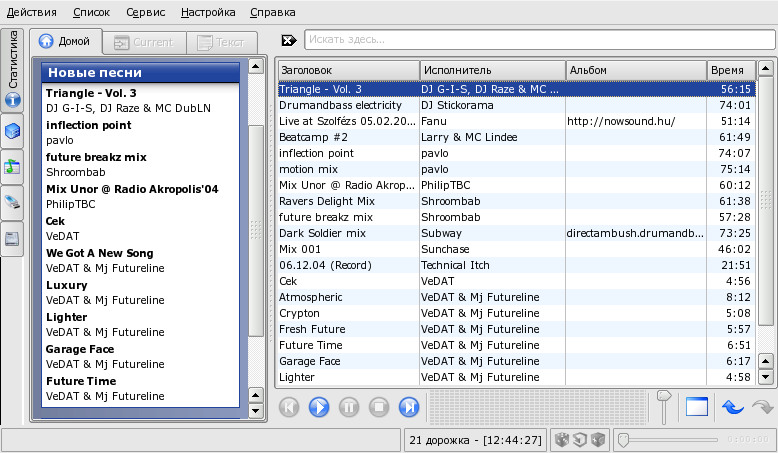The height and width of the screenshot is (453, 778).
Task: Open the Сервис menu
Action: click(145, 12)
